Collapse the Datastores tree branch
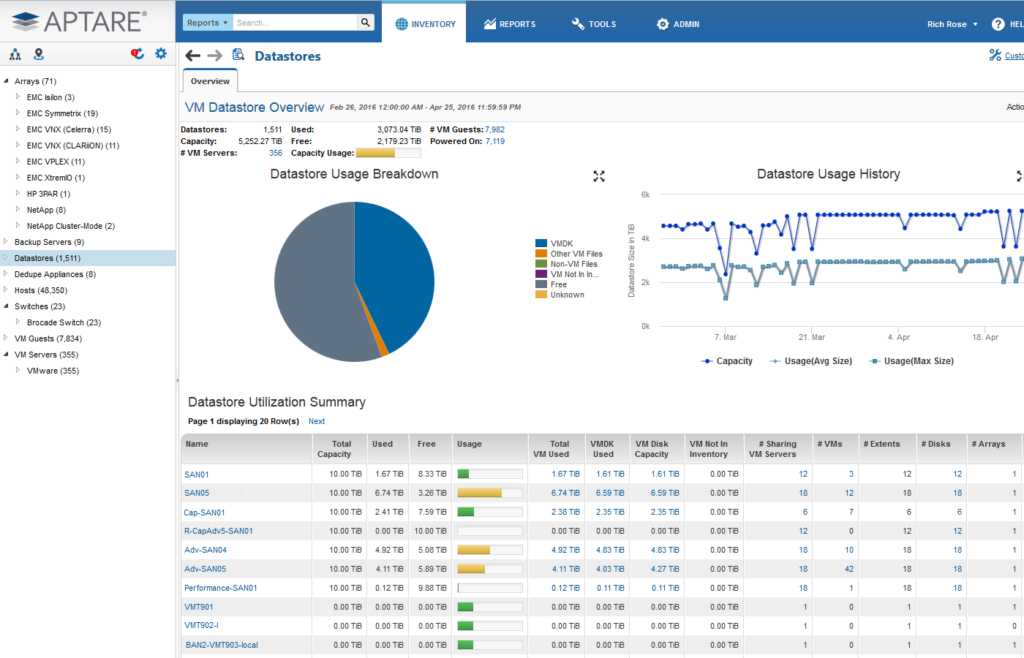This screenshot has width=1024, height=658. pos(7,257)
